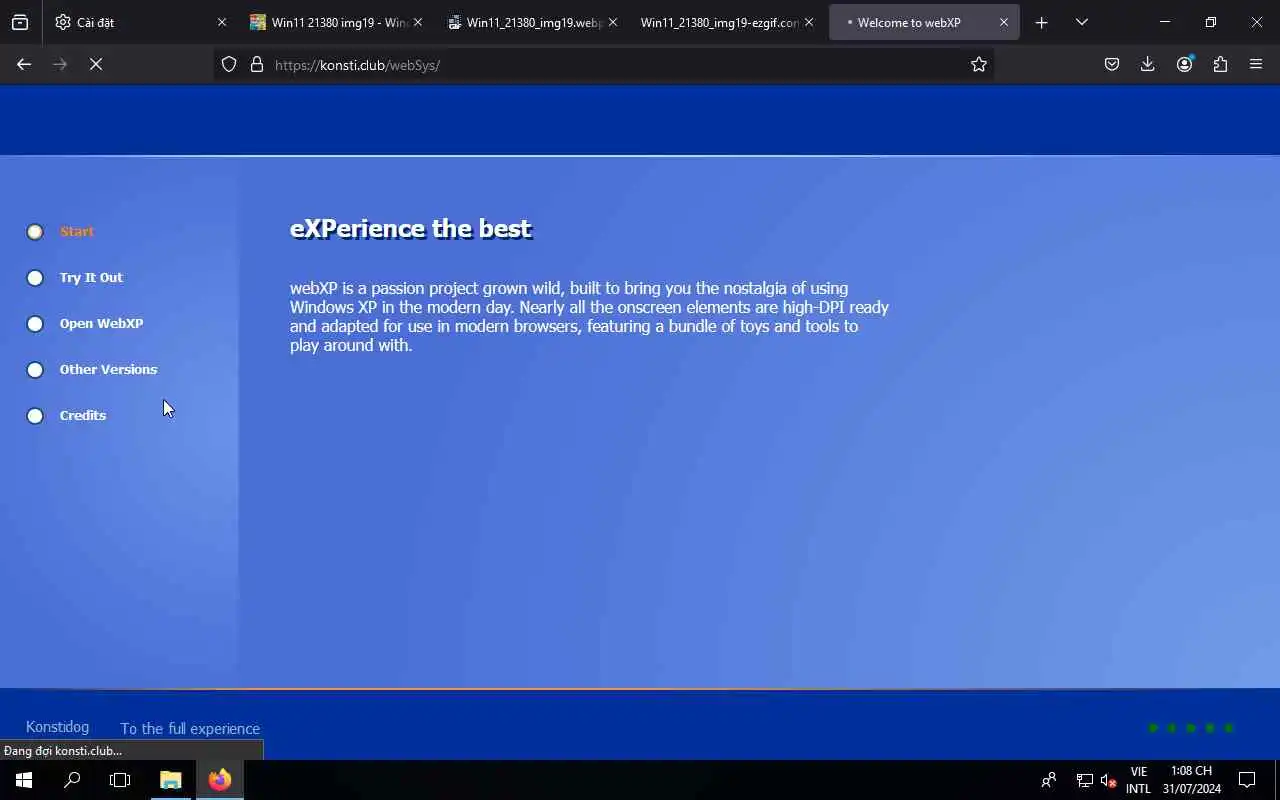Close the Cài đặt tab
Image resolution: width=1280 pixels, height=800 pixels.
222,22
